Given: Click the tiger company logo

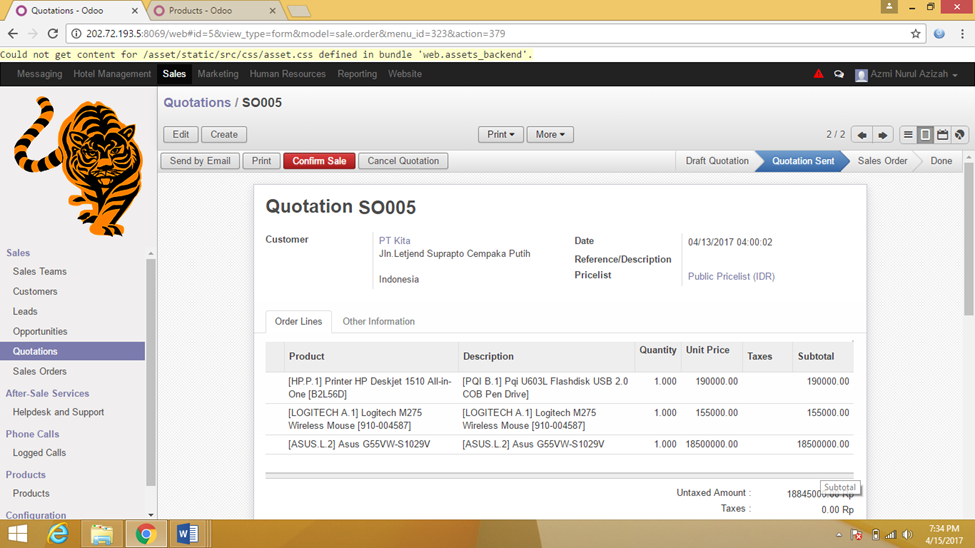Looking at the screenshot, I should coord(76,166).
